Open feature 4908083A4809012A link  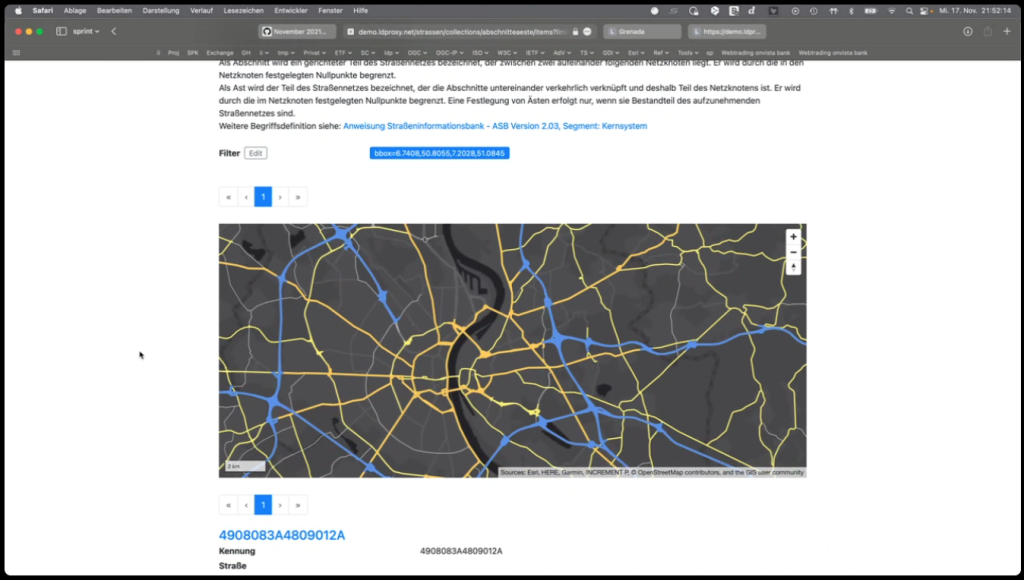coord(282,535)
